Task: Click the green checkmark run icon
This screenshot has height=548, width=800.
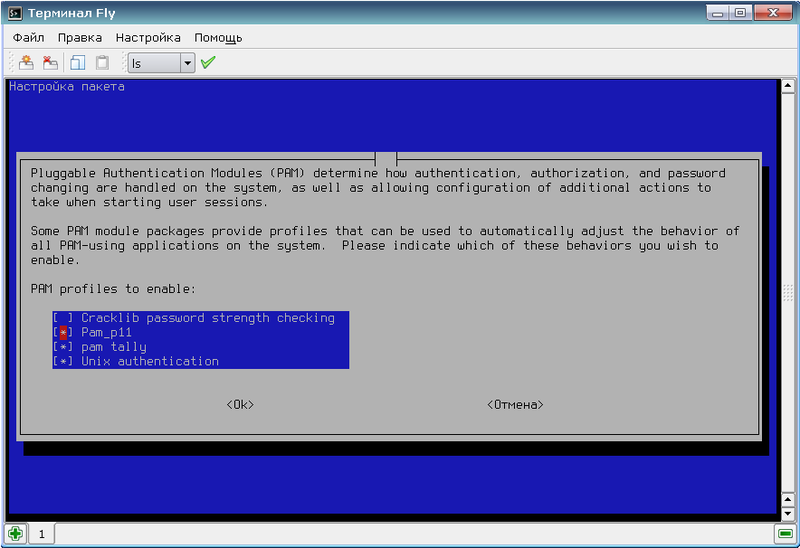Action: click(x=208, y=63)
